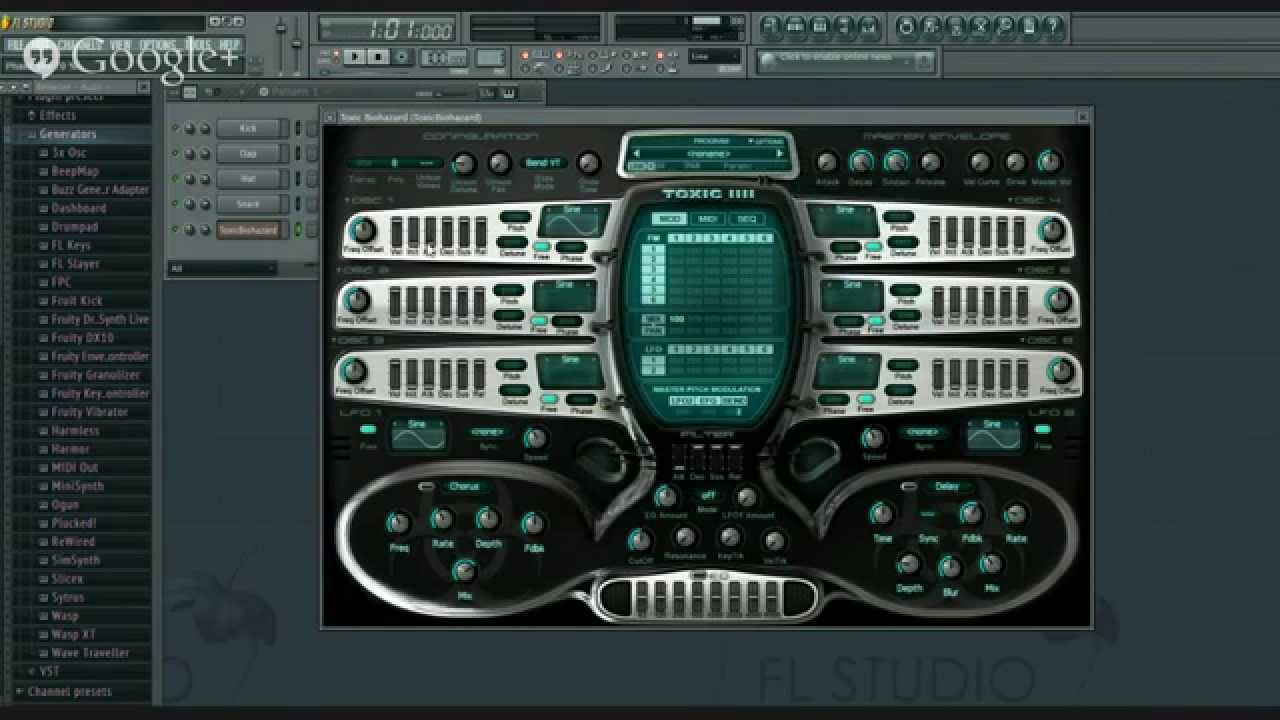The image size is (1280, 720).
Task: Open the step sequencer view icon
Action: pos(796,26)
